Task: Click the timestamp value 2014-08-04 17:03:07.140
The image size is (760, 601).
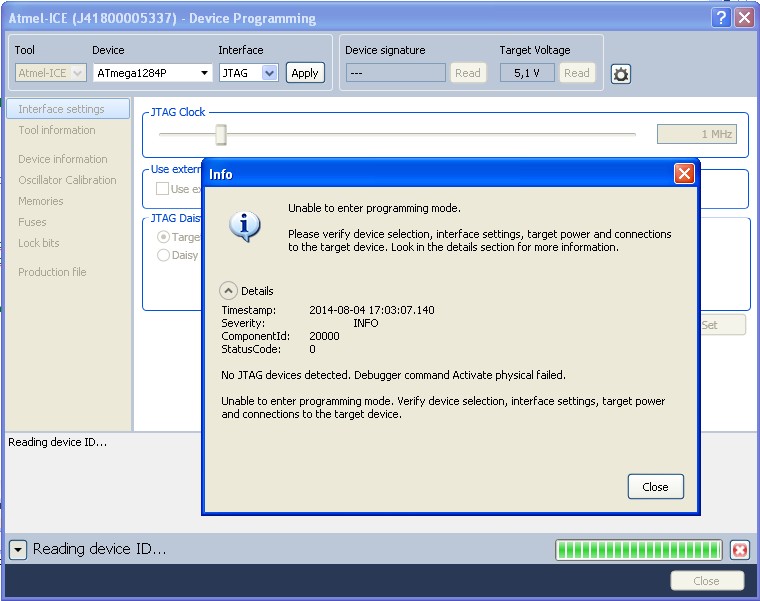Action: pyautogui.click(x=372, y=310)
